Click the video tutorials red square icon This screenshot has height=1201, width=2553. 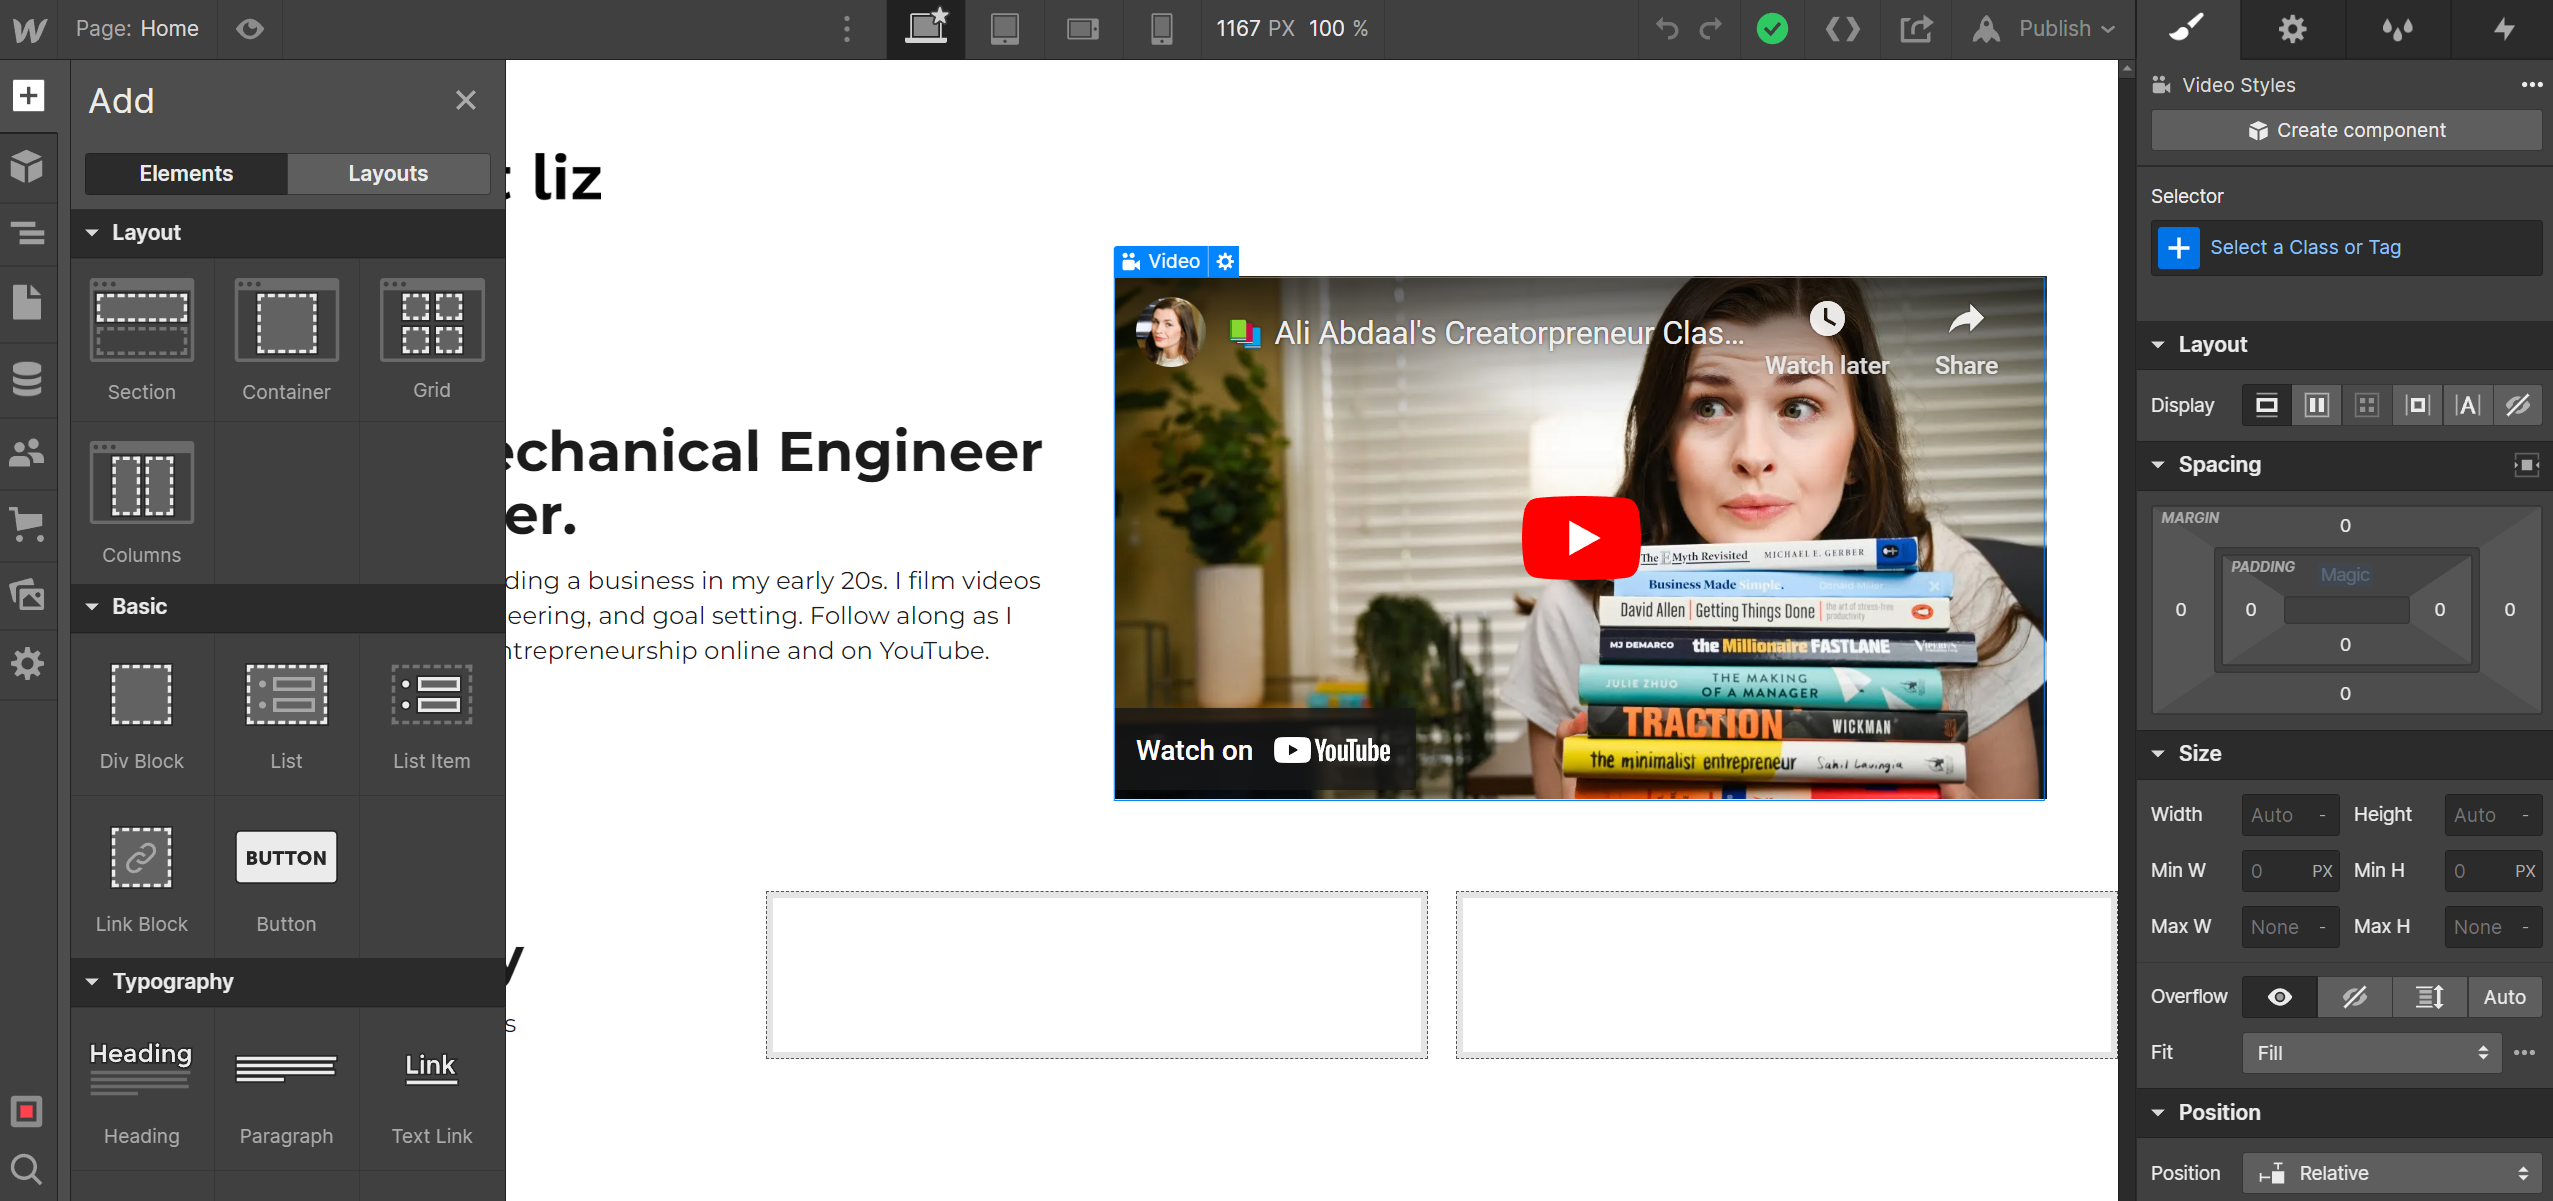27,1111
